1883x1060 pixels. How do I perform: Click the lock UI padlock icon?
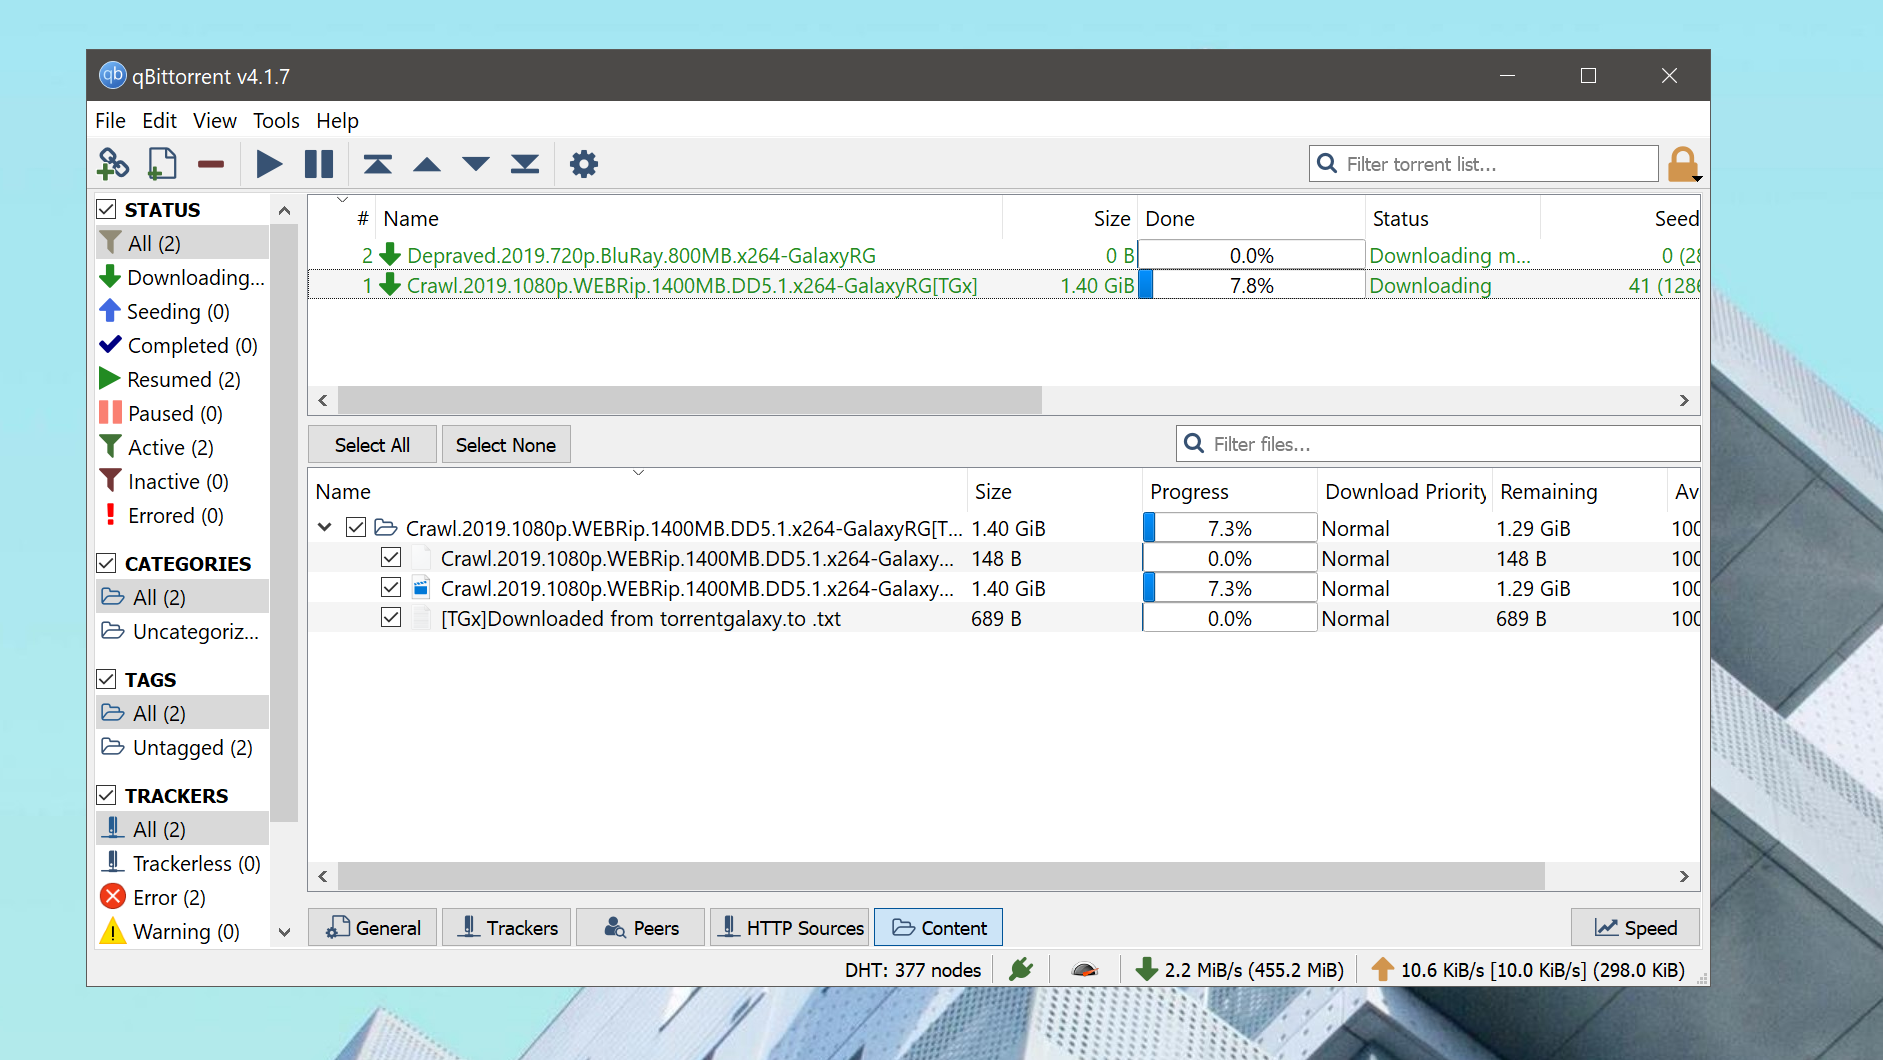(x=1682, y=164)
